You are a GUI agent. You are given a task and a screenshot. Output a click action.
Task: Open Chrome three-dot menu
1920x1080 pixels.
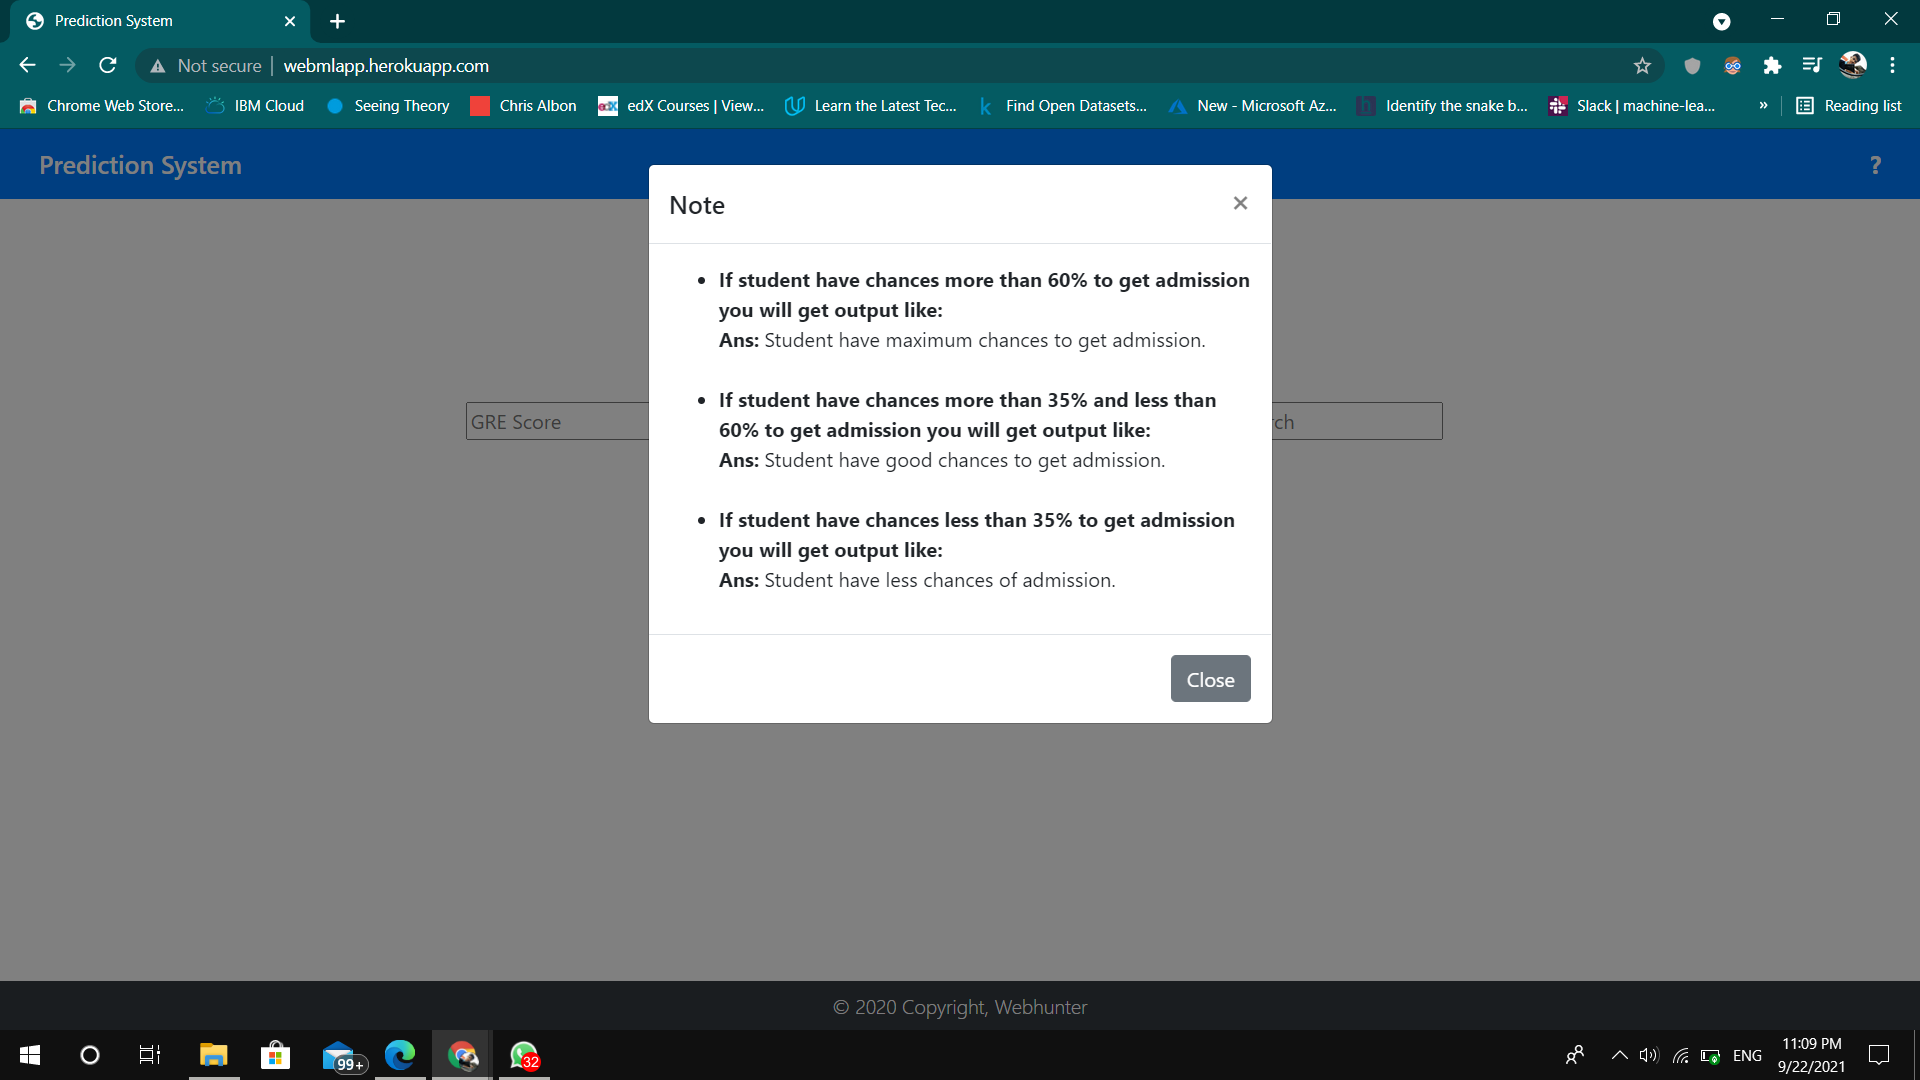pos(1892,65)
